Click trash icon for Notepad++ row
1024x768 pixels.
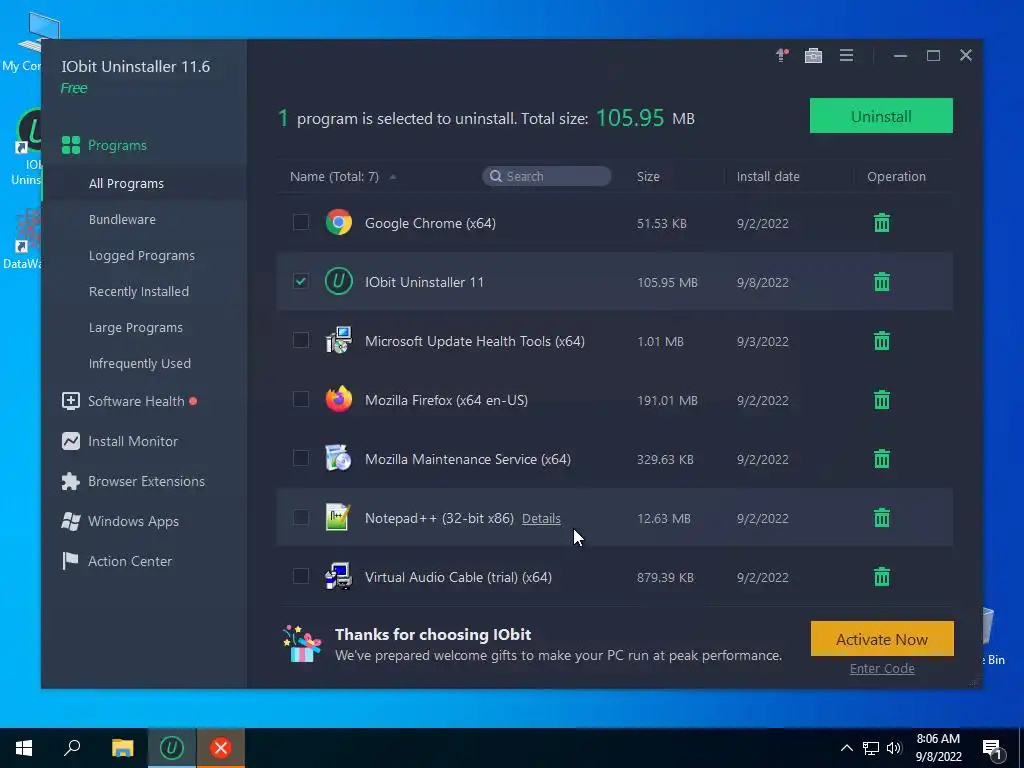coord(882,518)
